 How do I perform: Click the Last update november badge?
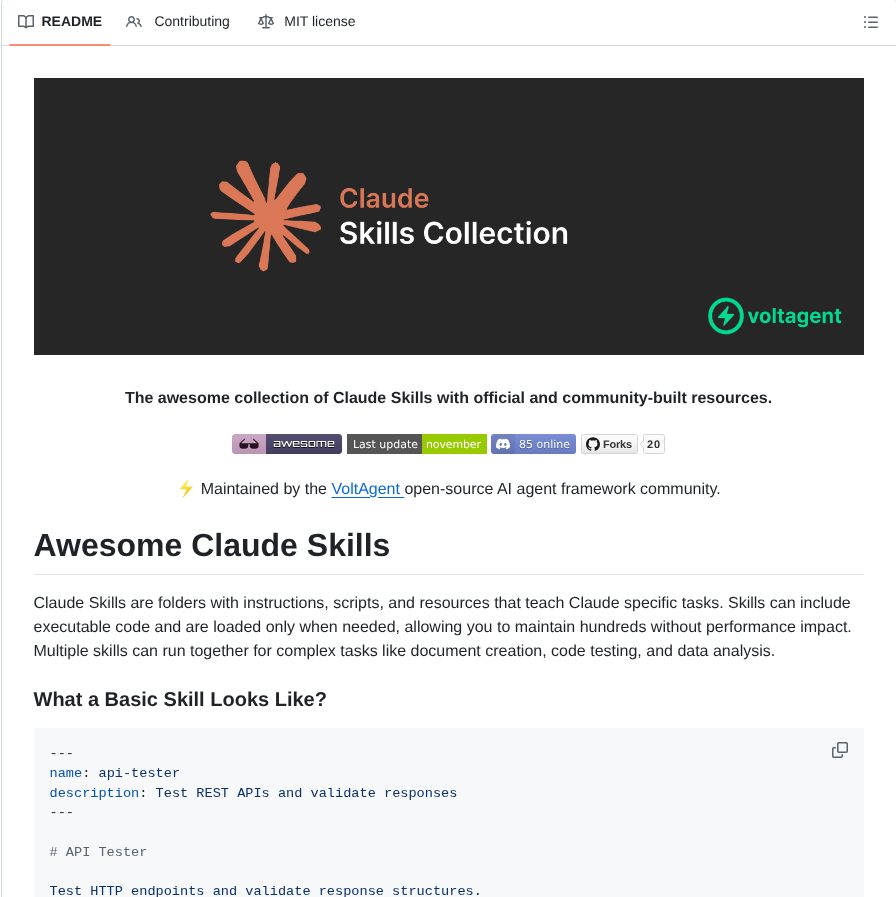pos(416,444)
